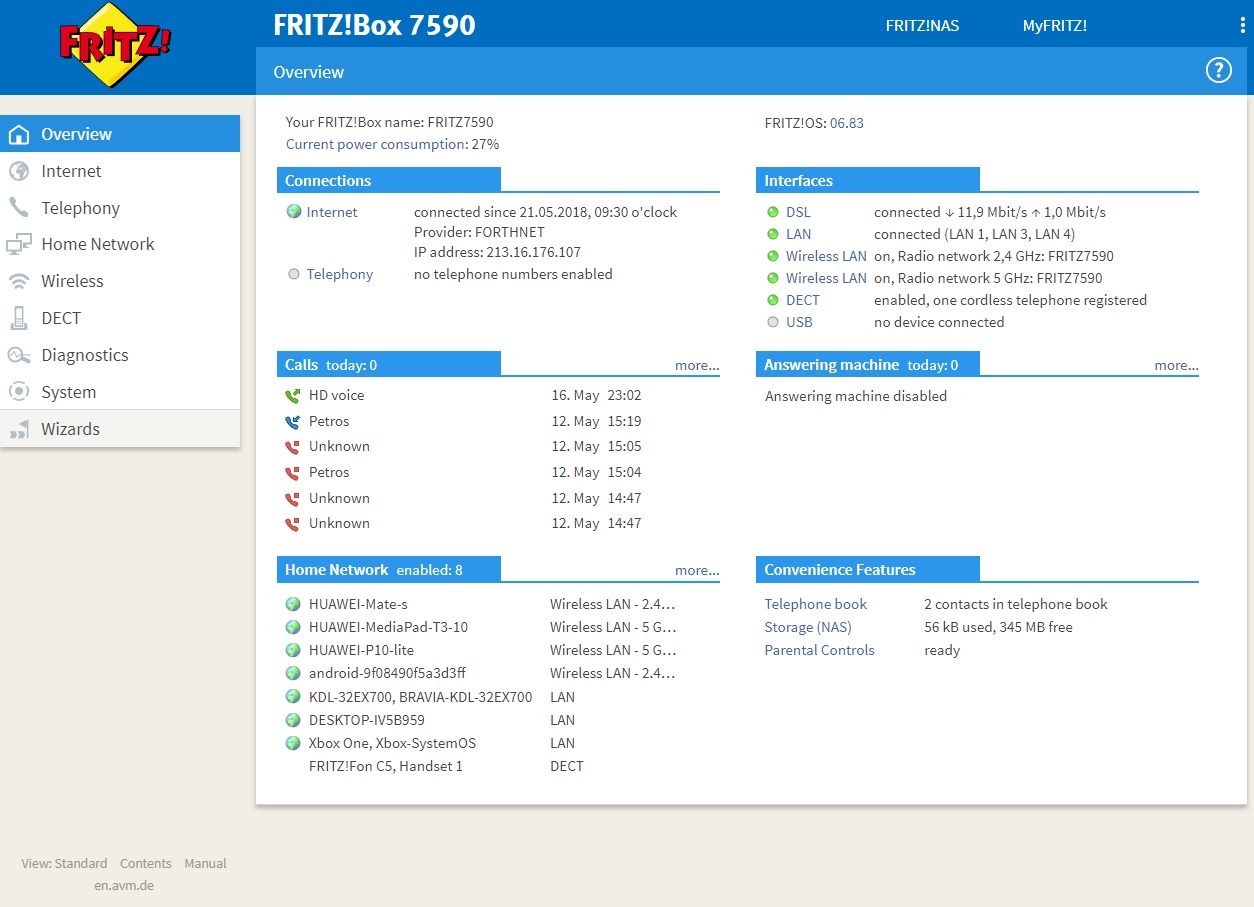Click View: Standard in the footer
Screen dimensions: 1254x907
point(64,863)
